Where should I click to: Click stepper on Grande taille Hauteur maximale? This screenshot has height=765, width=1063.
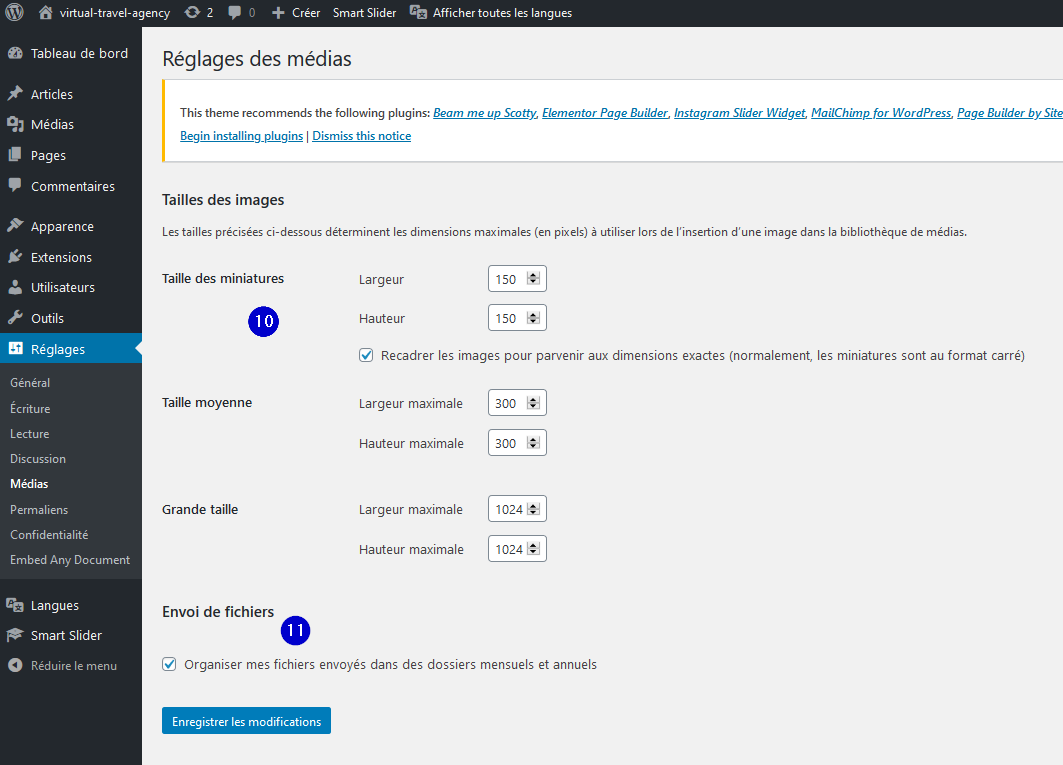click(534, 549)
